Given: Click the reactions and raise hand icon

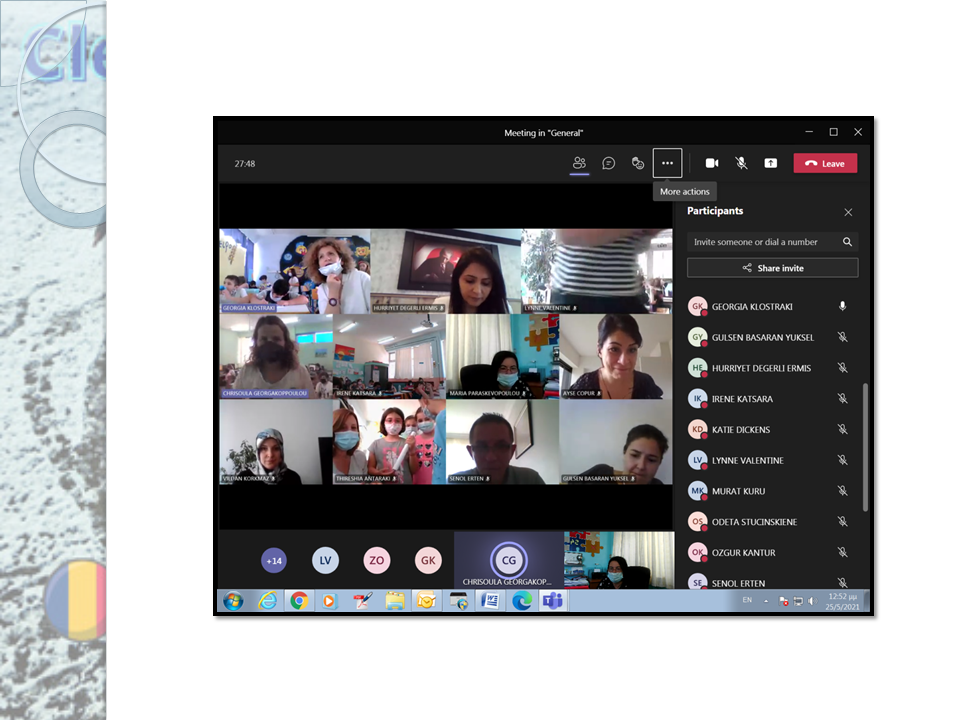Looking at the screenshot, I should [637, 163].
